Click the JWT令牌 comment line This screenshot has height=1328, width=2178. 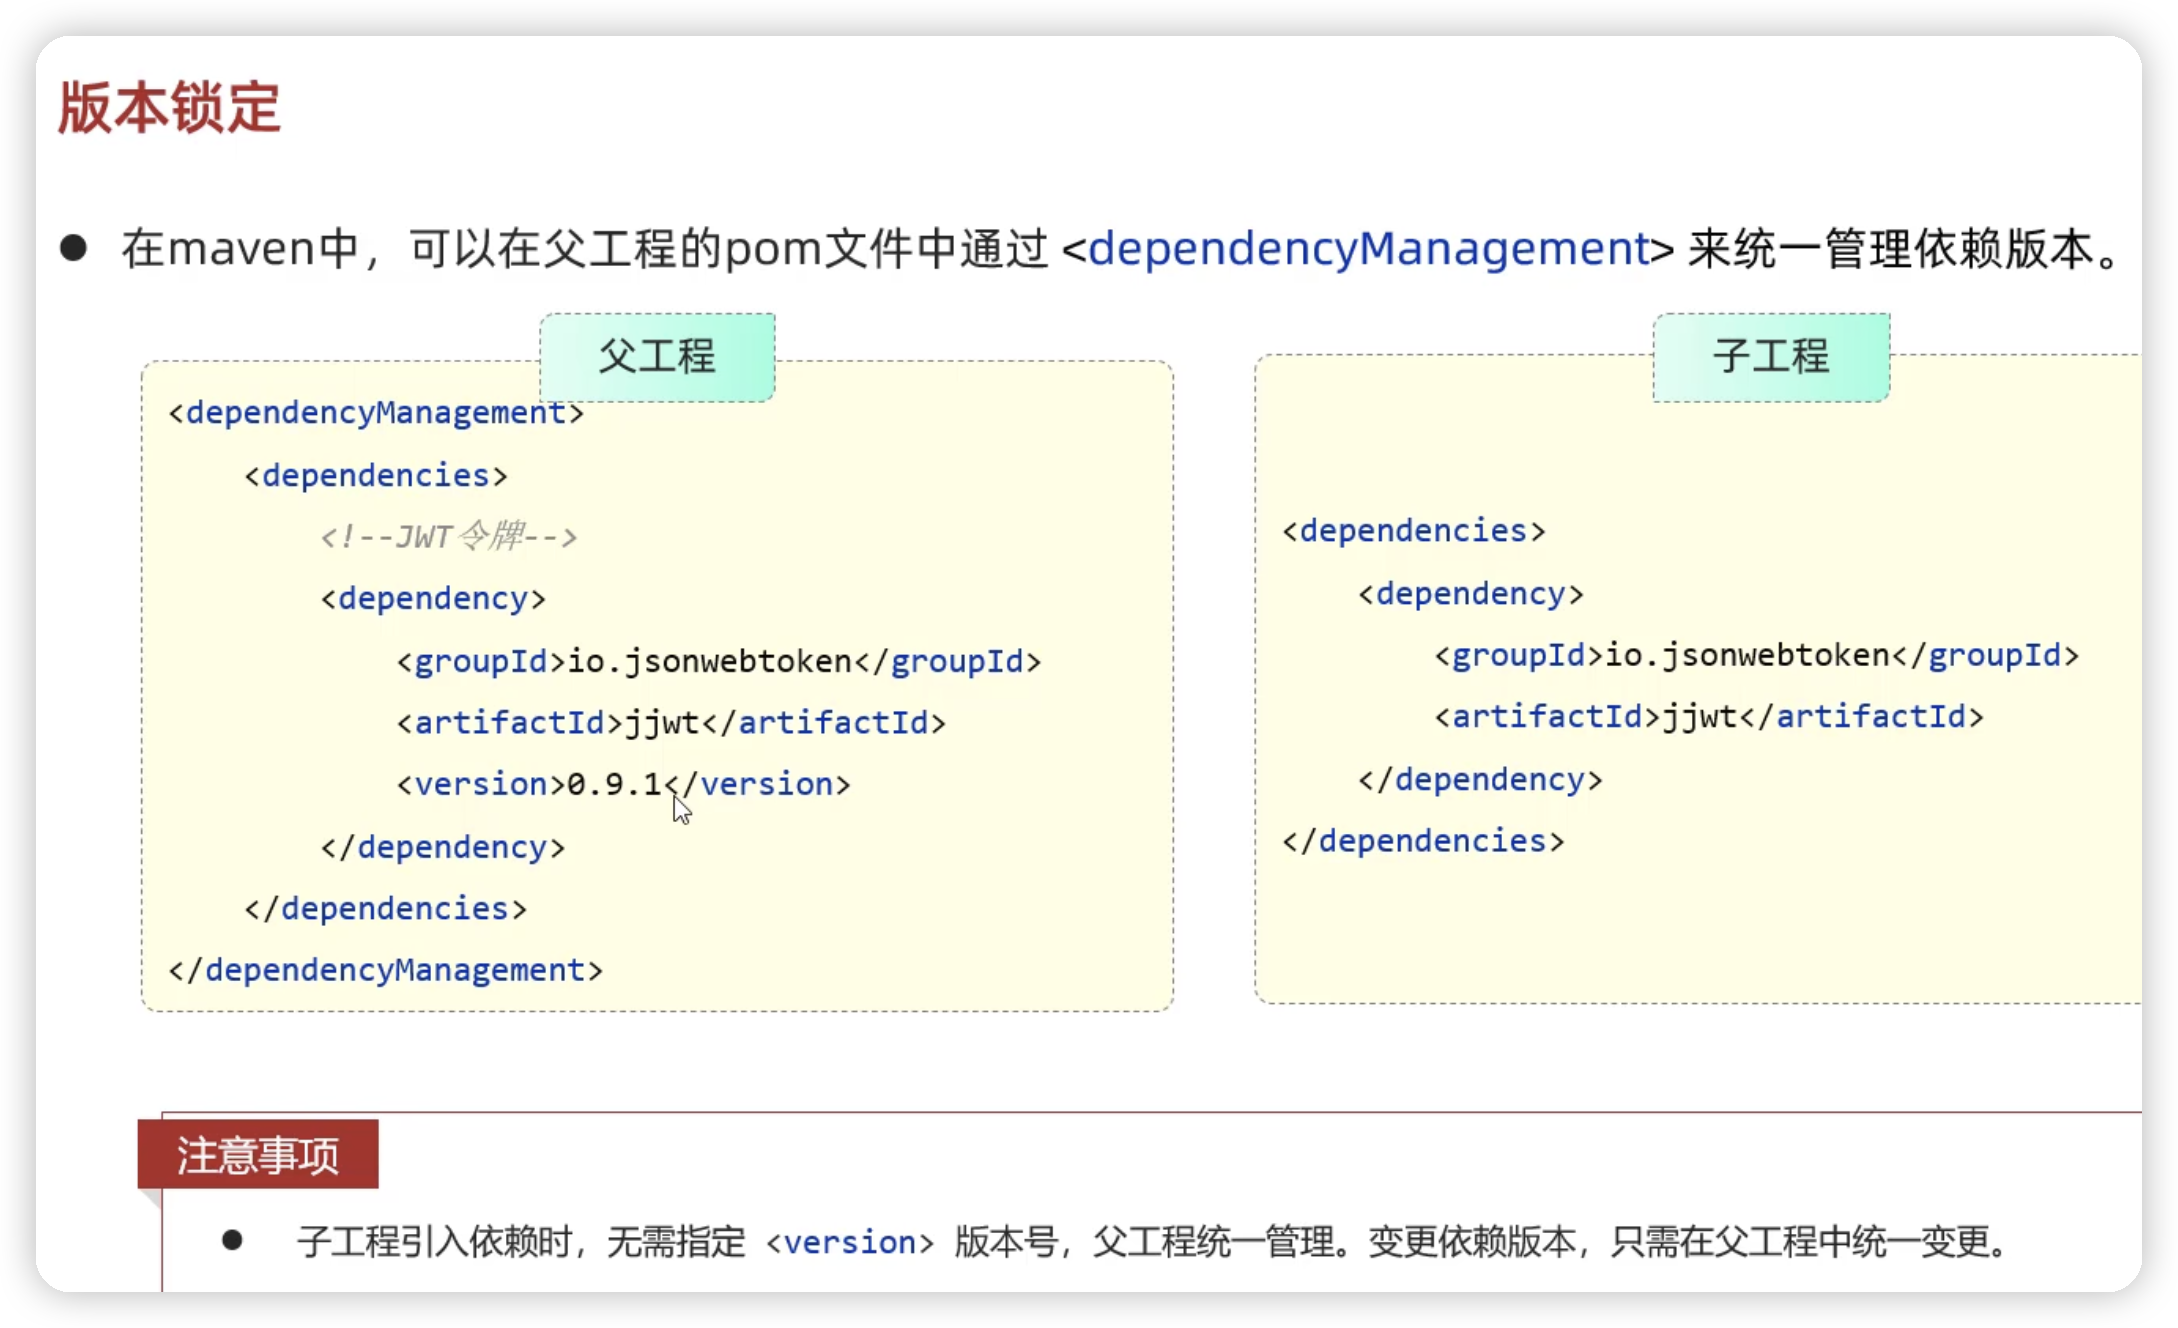449,537
